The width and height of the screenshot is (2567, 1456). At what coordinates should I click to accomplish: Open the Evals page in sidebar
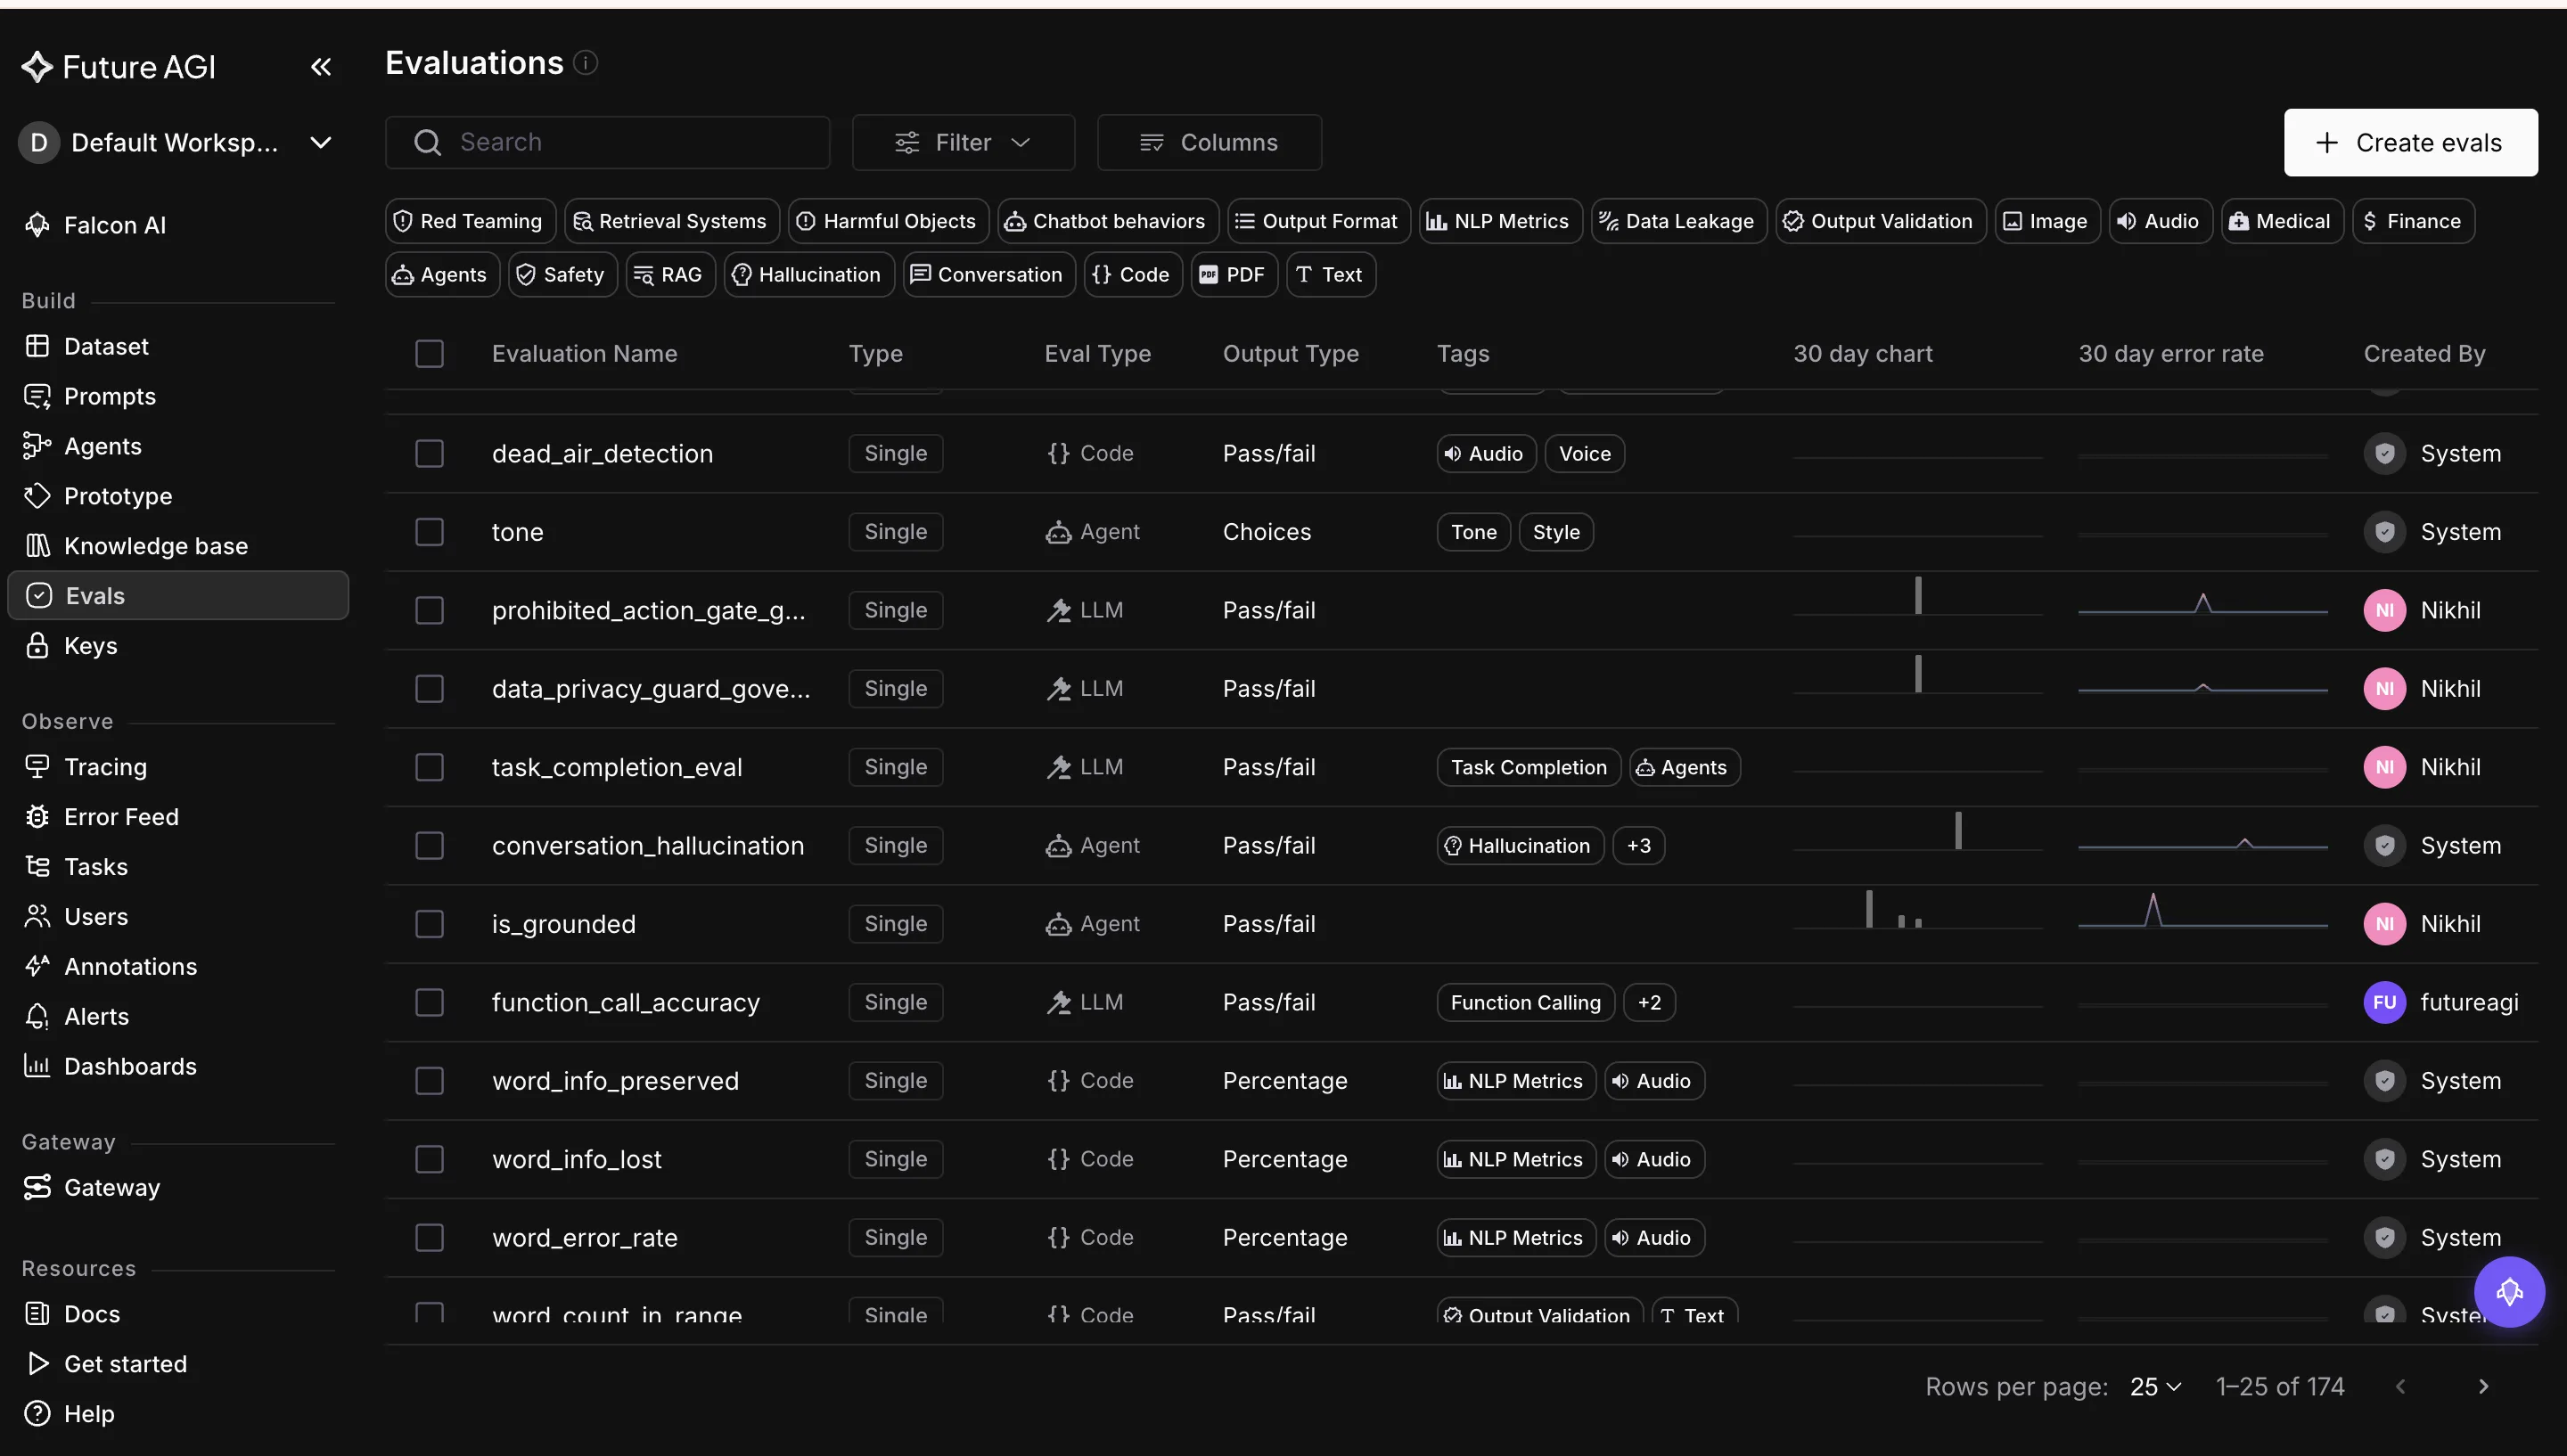click(x=178, y=596)
